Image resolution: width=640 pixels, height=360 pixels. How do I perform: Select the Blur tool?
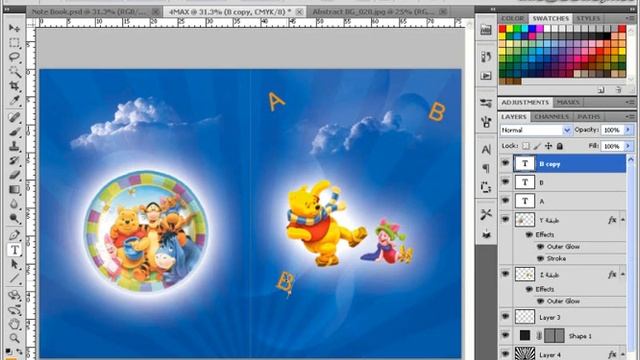tap(14, 204)
